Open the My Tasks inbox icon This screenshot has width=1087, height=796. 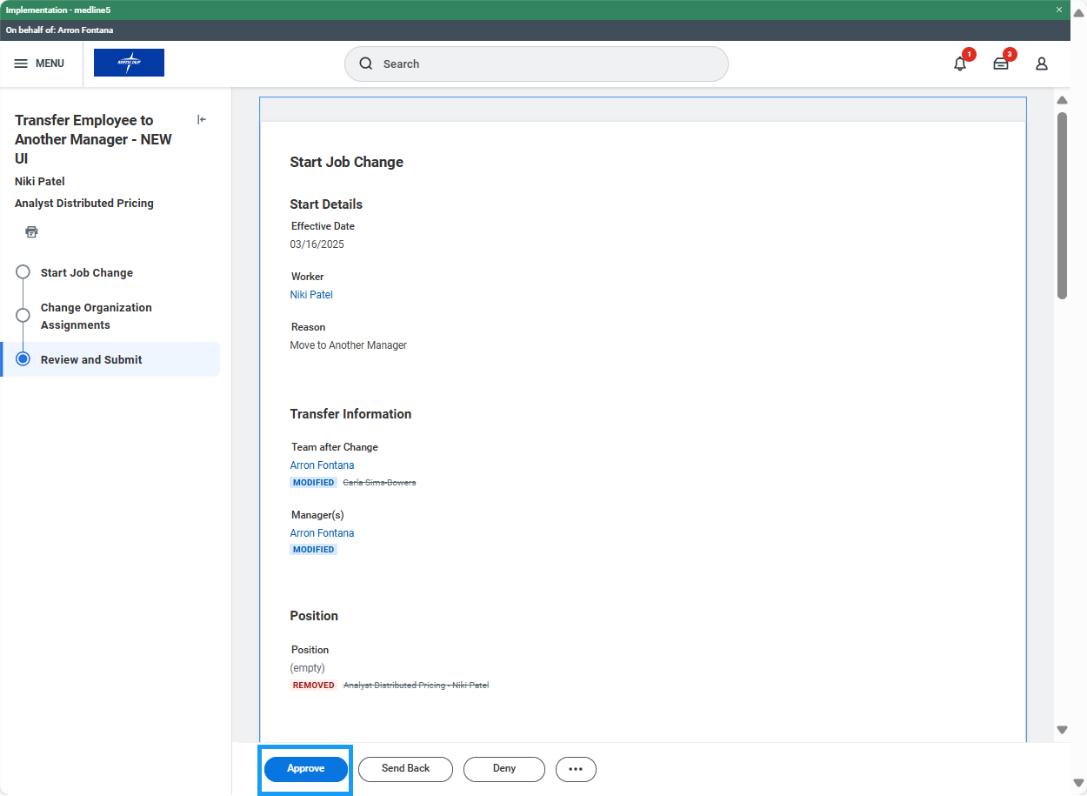click(x=1000, y=63)
